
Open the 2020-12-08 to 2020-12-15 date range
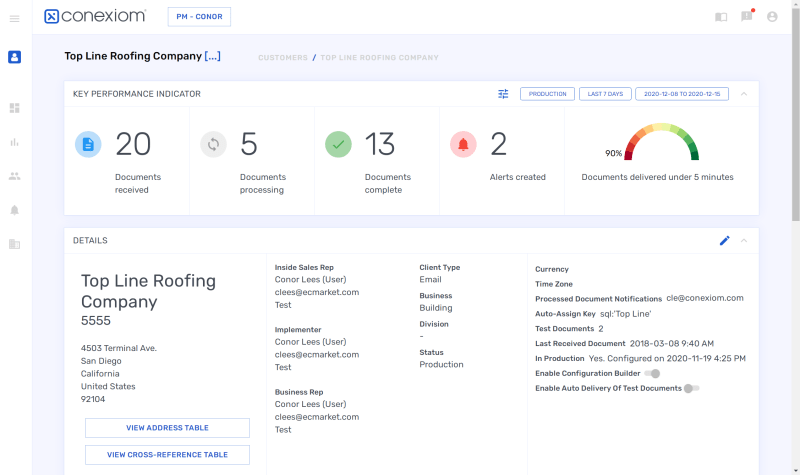[x=682, y=94]
